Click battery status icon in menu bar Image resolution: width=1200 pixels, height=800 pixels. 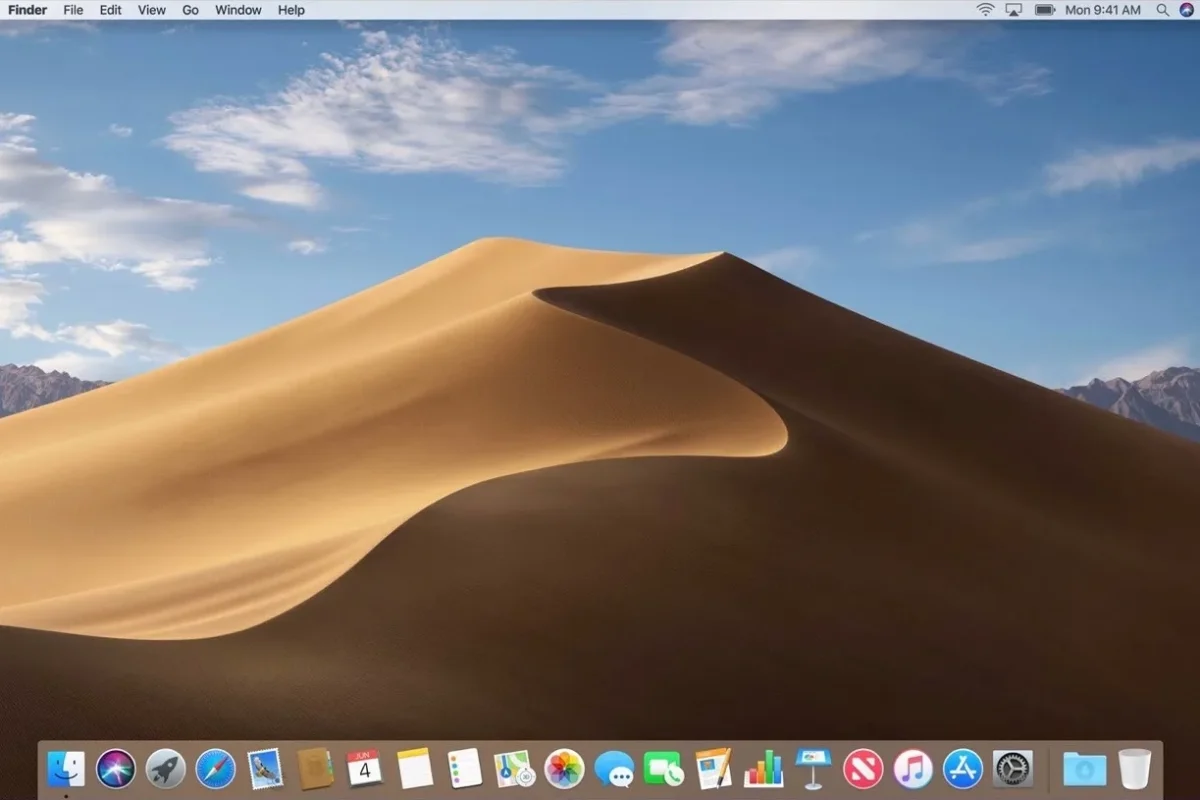click(x=1045, y=10)
